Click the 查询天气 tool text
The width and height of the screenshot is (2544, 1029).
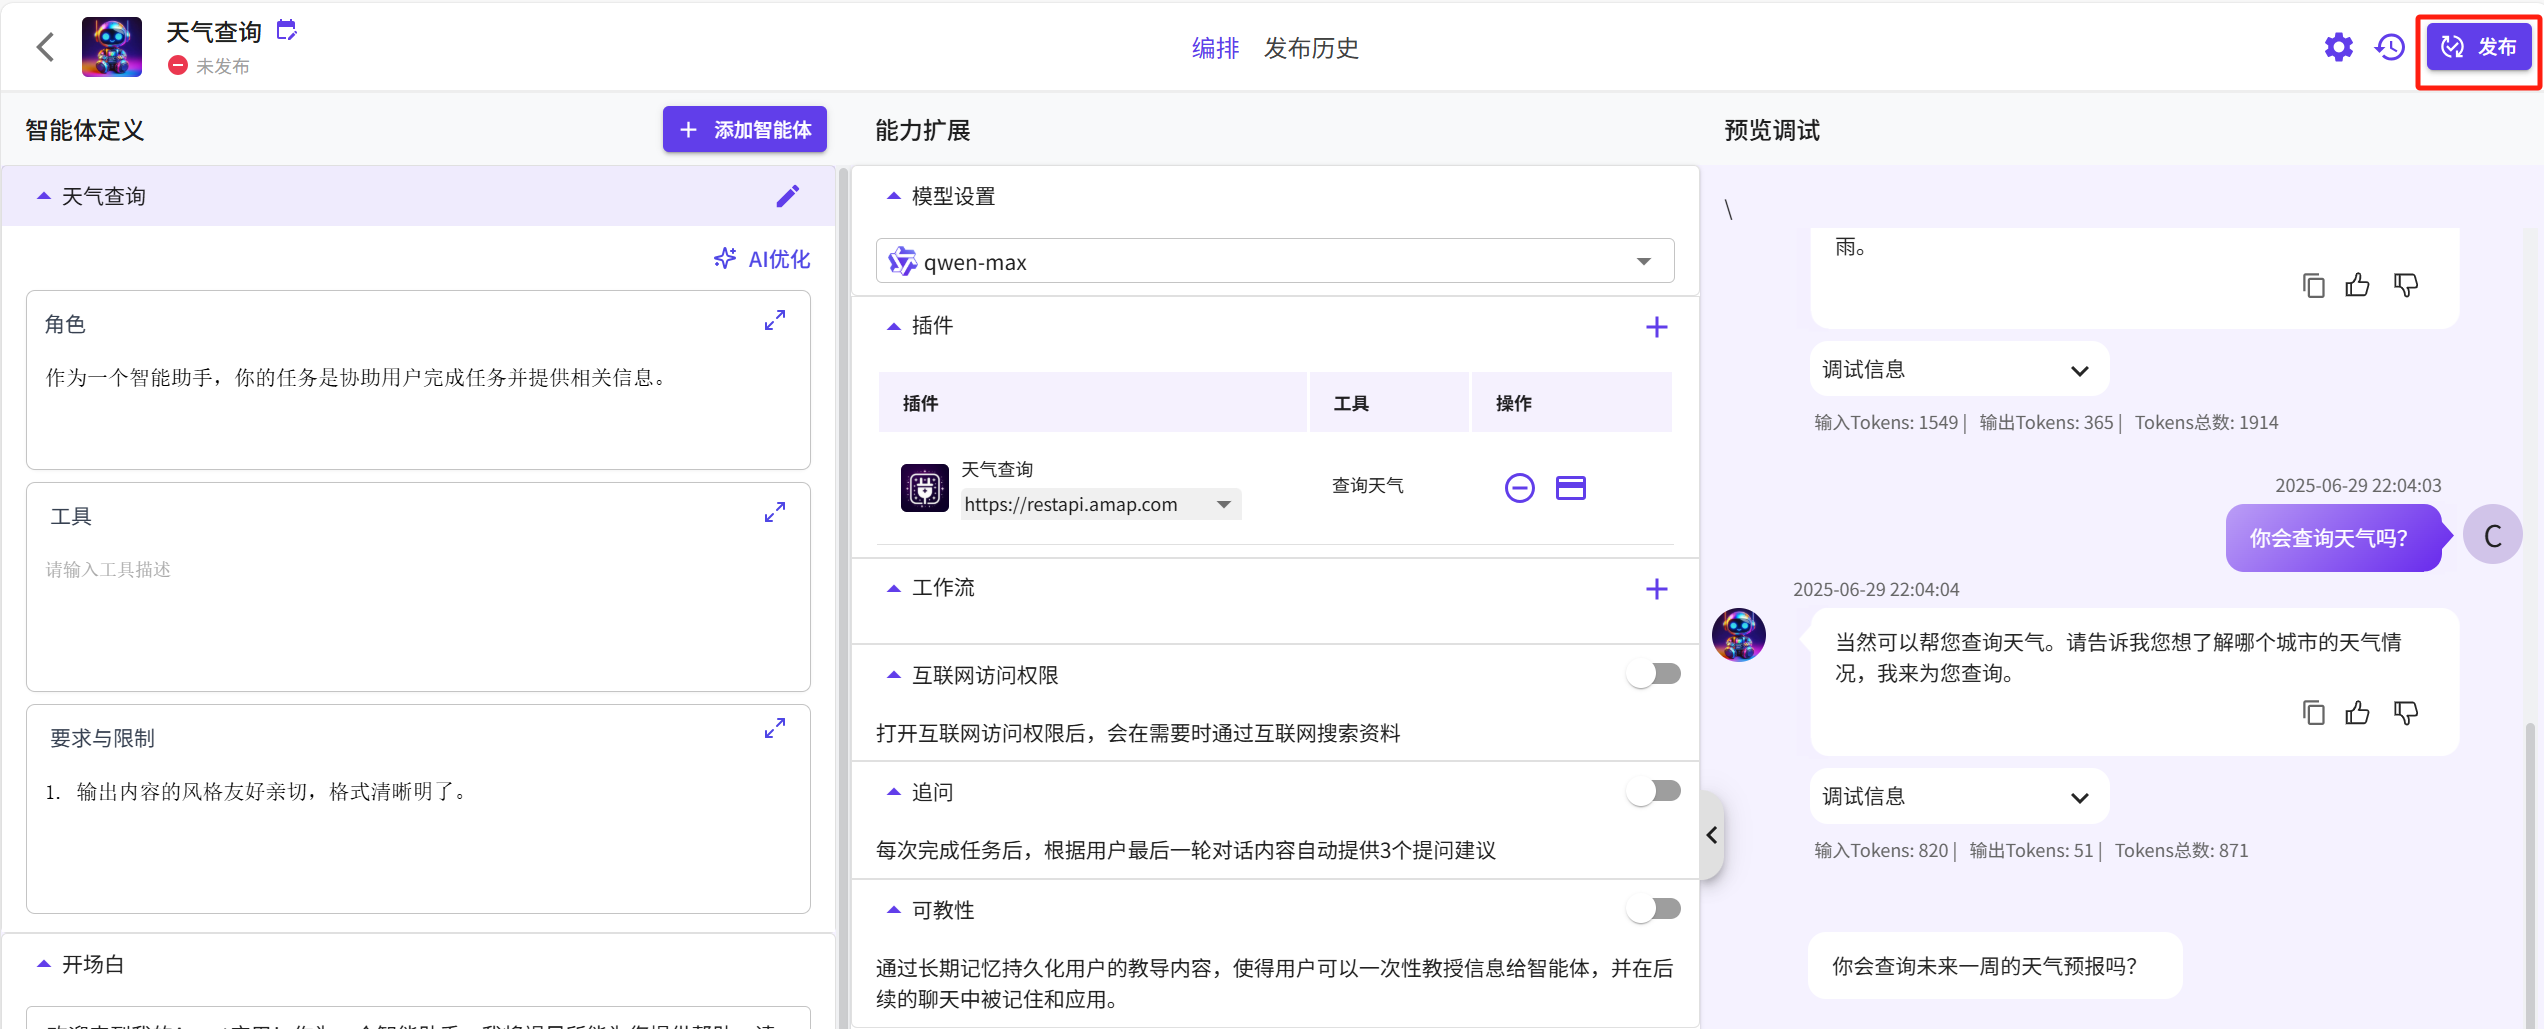1367,485
